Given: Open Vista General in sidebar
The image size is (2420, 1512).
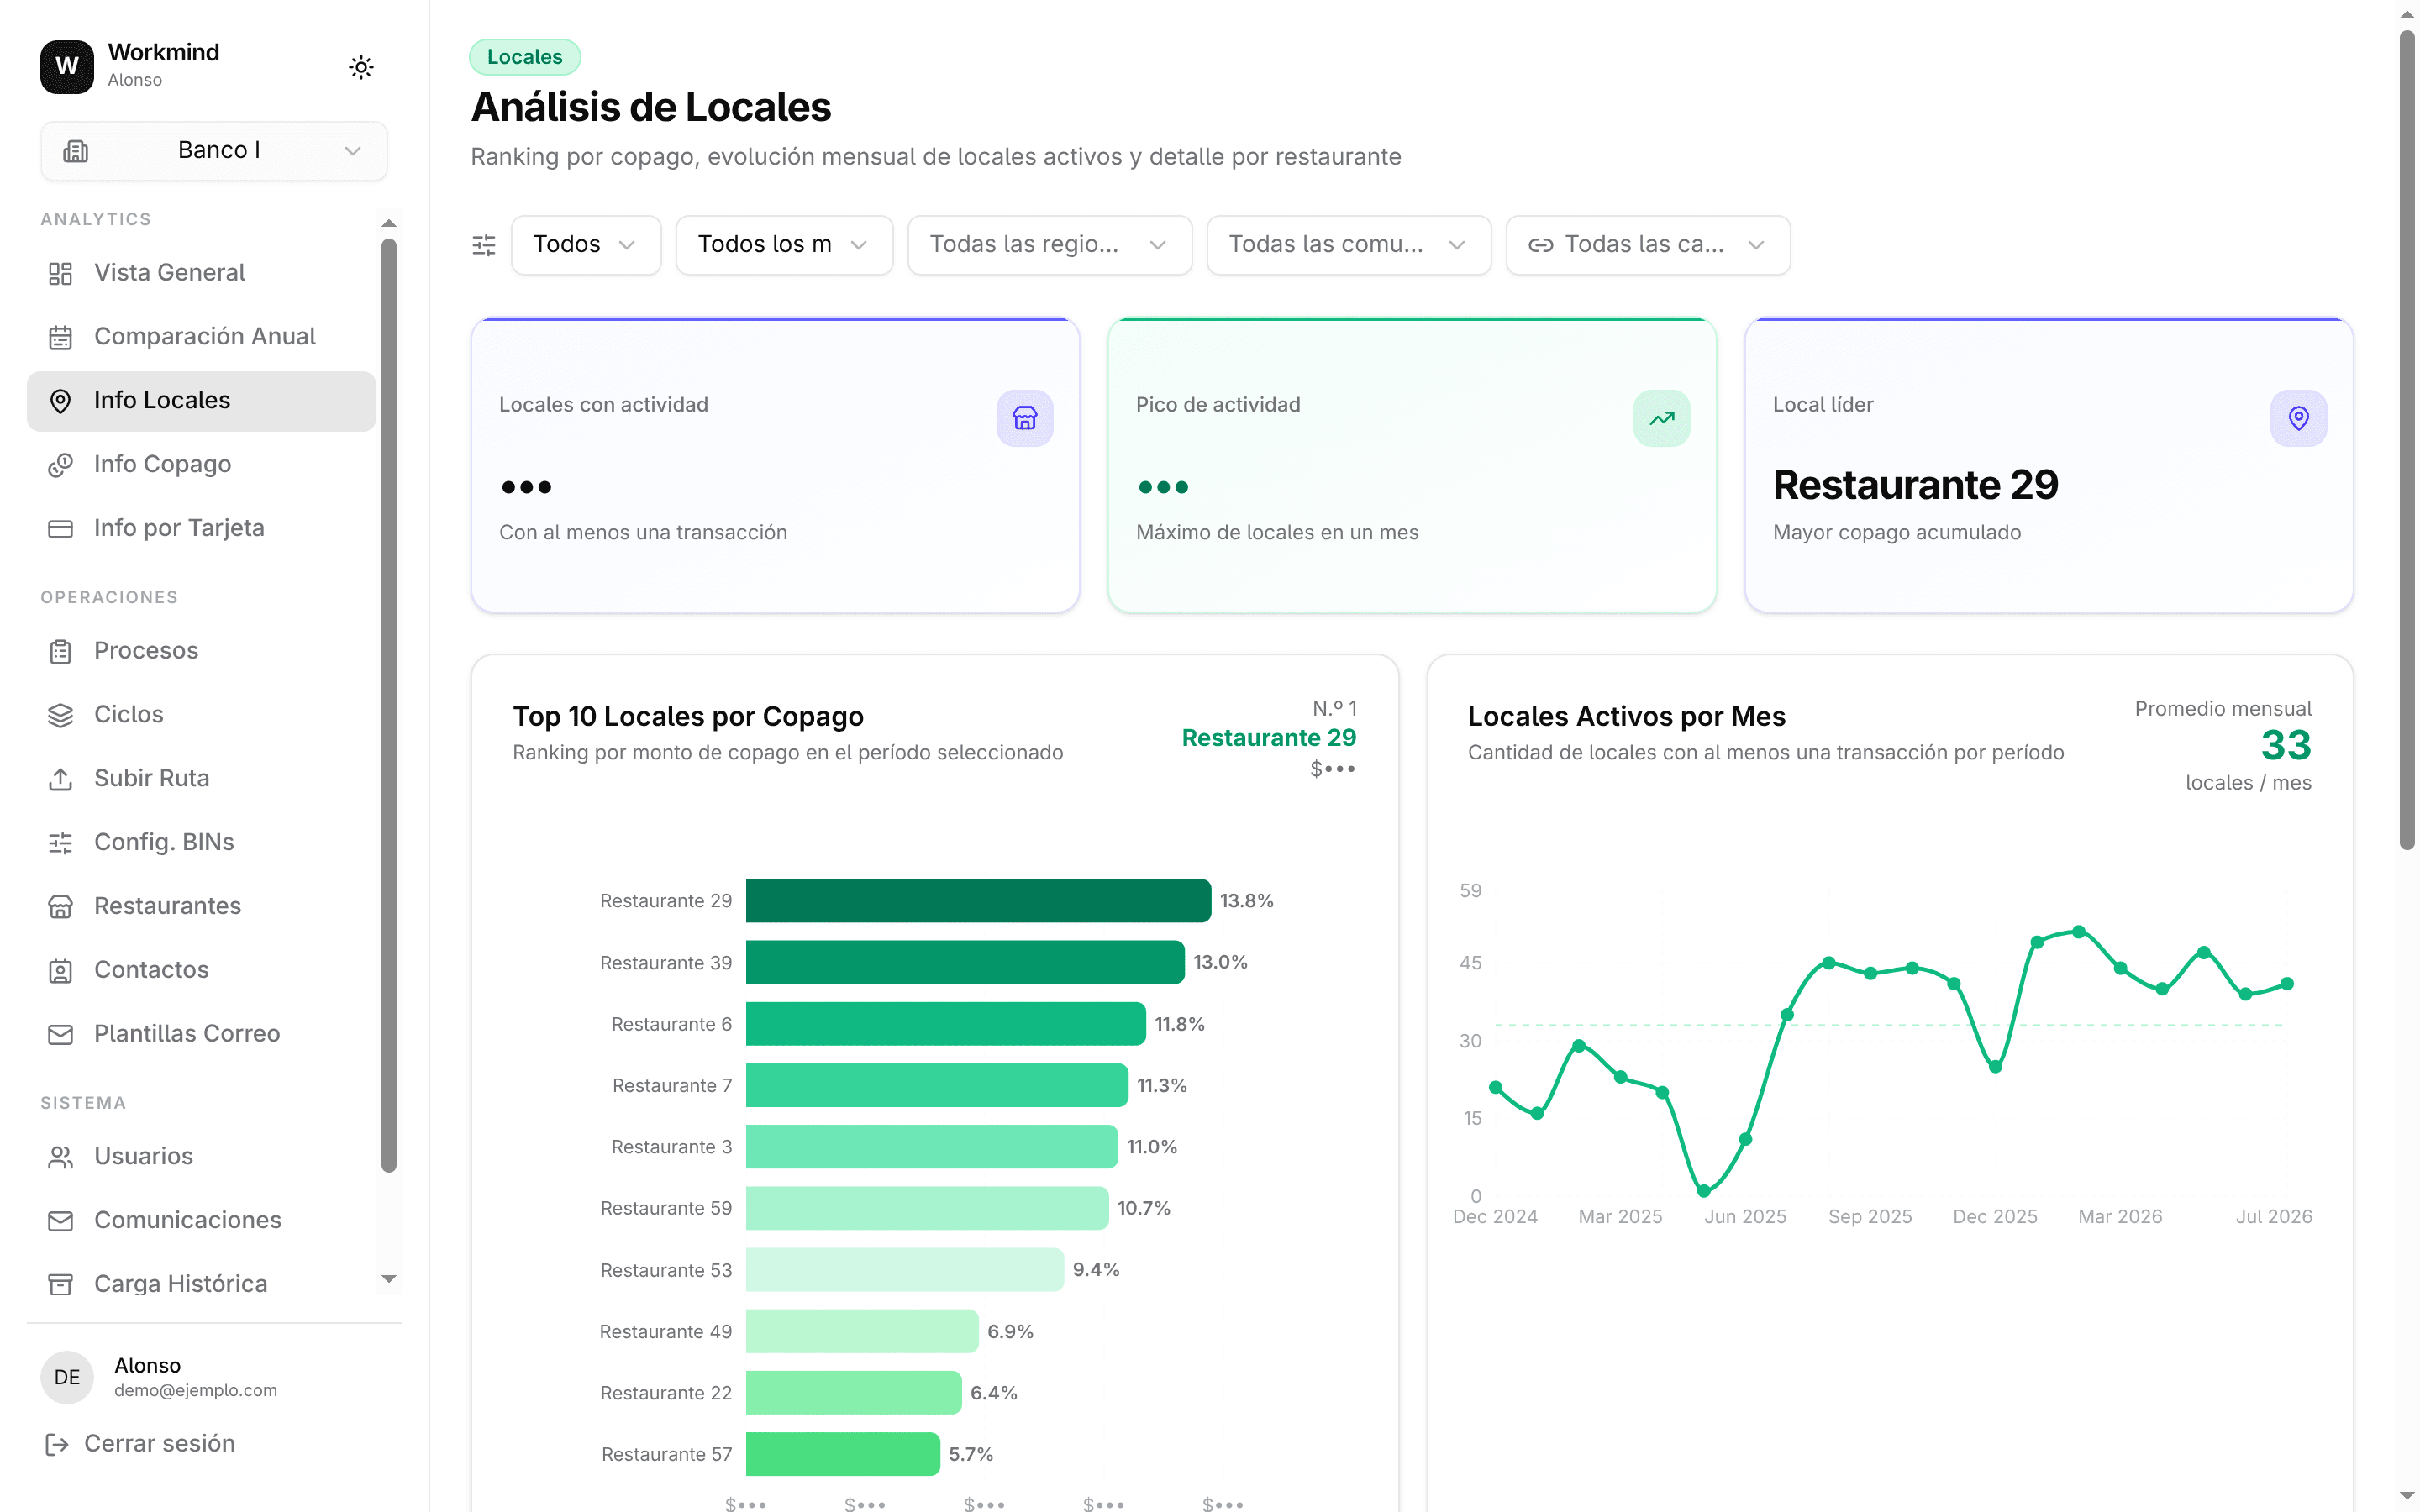Looking at the screenshot, I should tap(201, 273).
